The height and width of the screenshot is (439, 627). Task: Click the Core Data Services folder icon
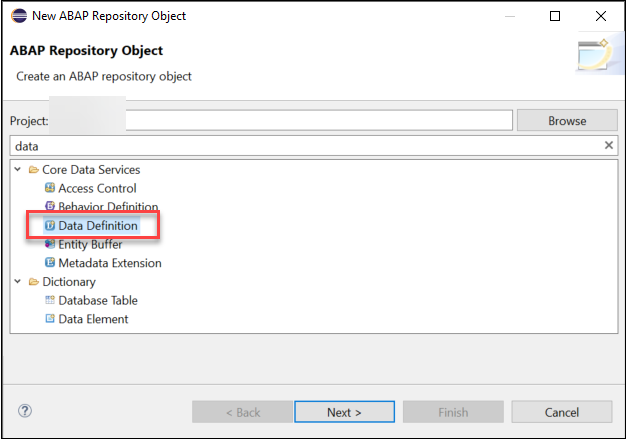click(x=34, y=170)
